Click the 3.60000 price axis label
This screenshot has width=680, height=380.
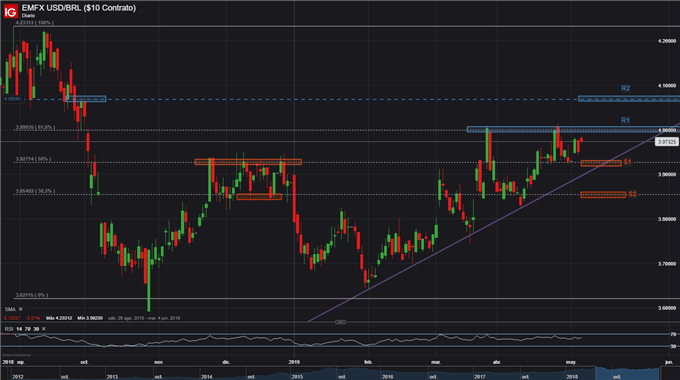click(x=667, y=308)
